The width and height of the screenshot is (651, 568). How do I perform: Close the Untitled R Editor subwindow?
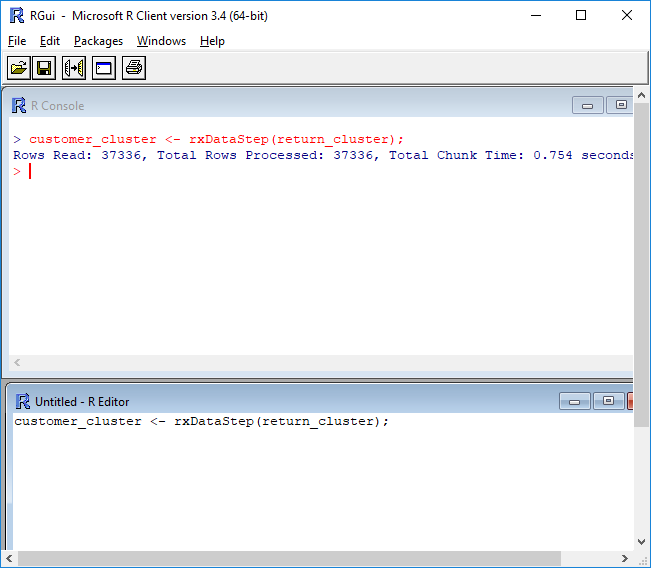pyautogui.click(x=630, y=401)
